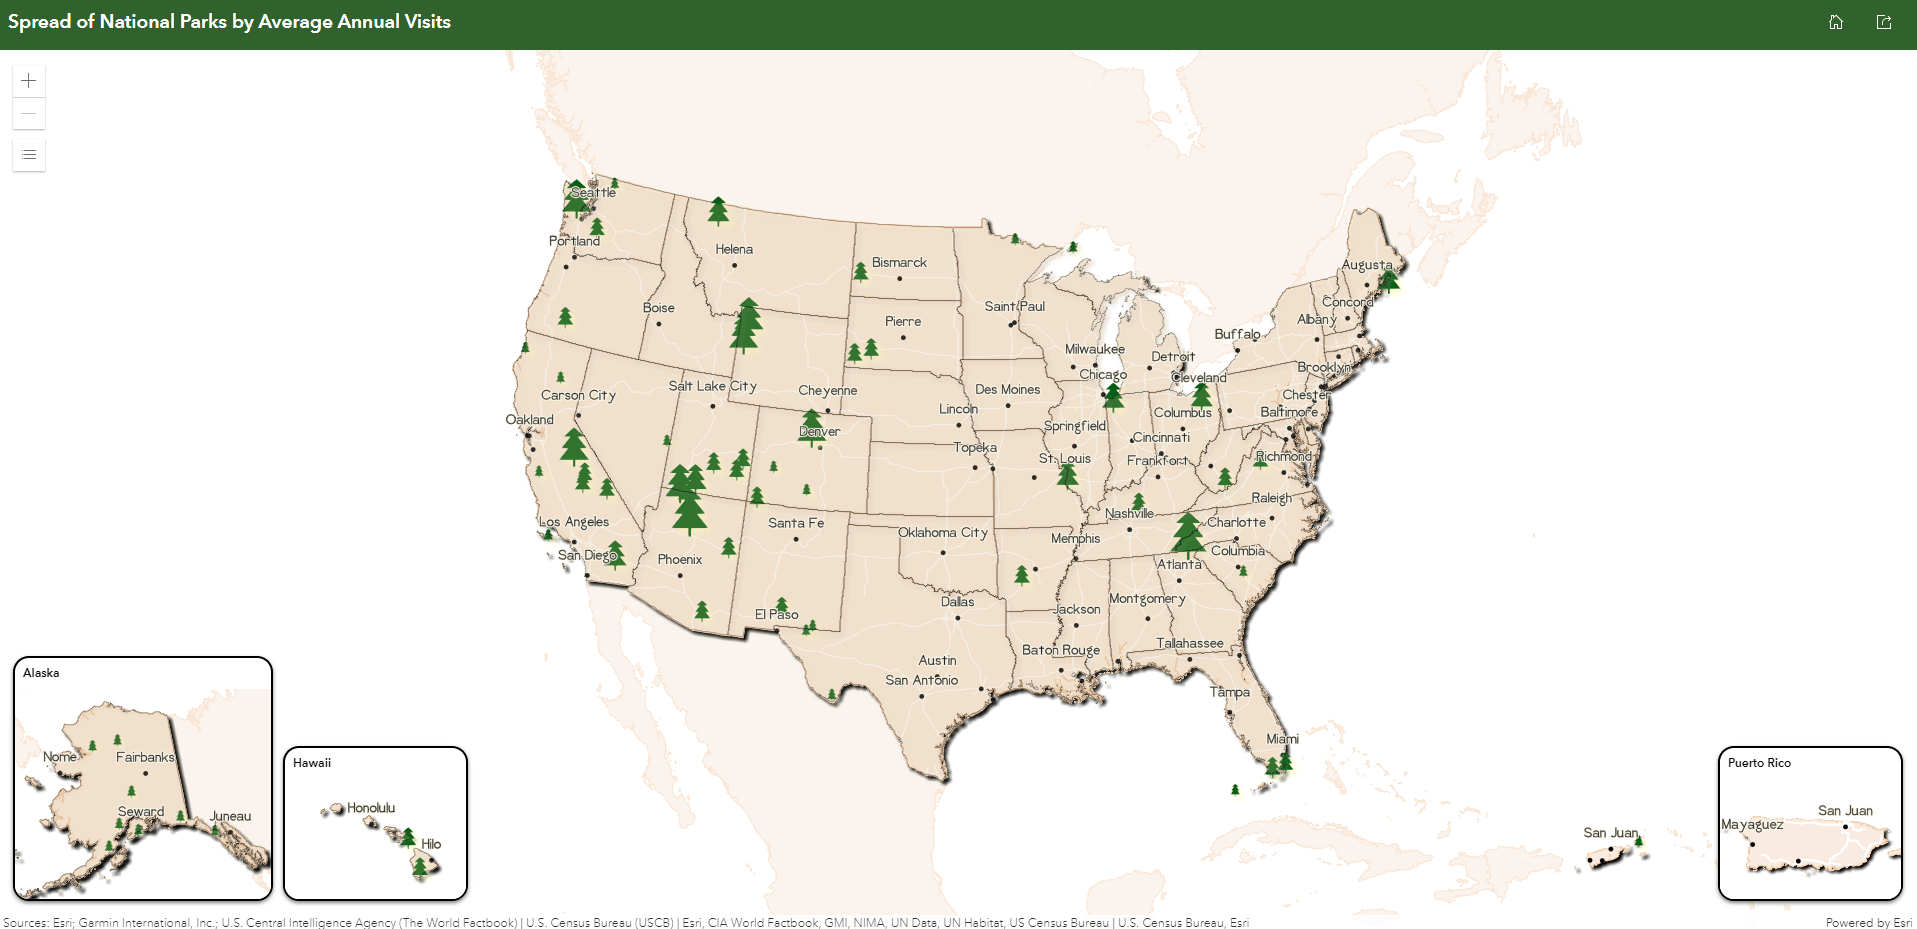Click the Powered by Esri link
Screen dimensions: 1917x929
point(1869,922)
